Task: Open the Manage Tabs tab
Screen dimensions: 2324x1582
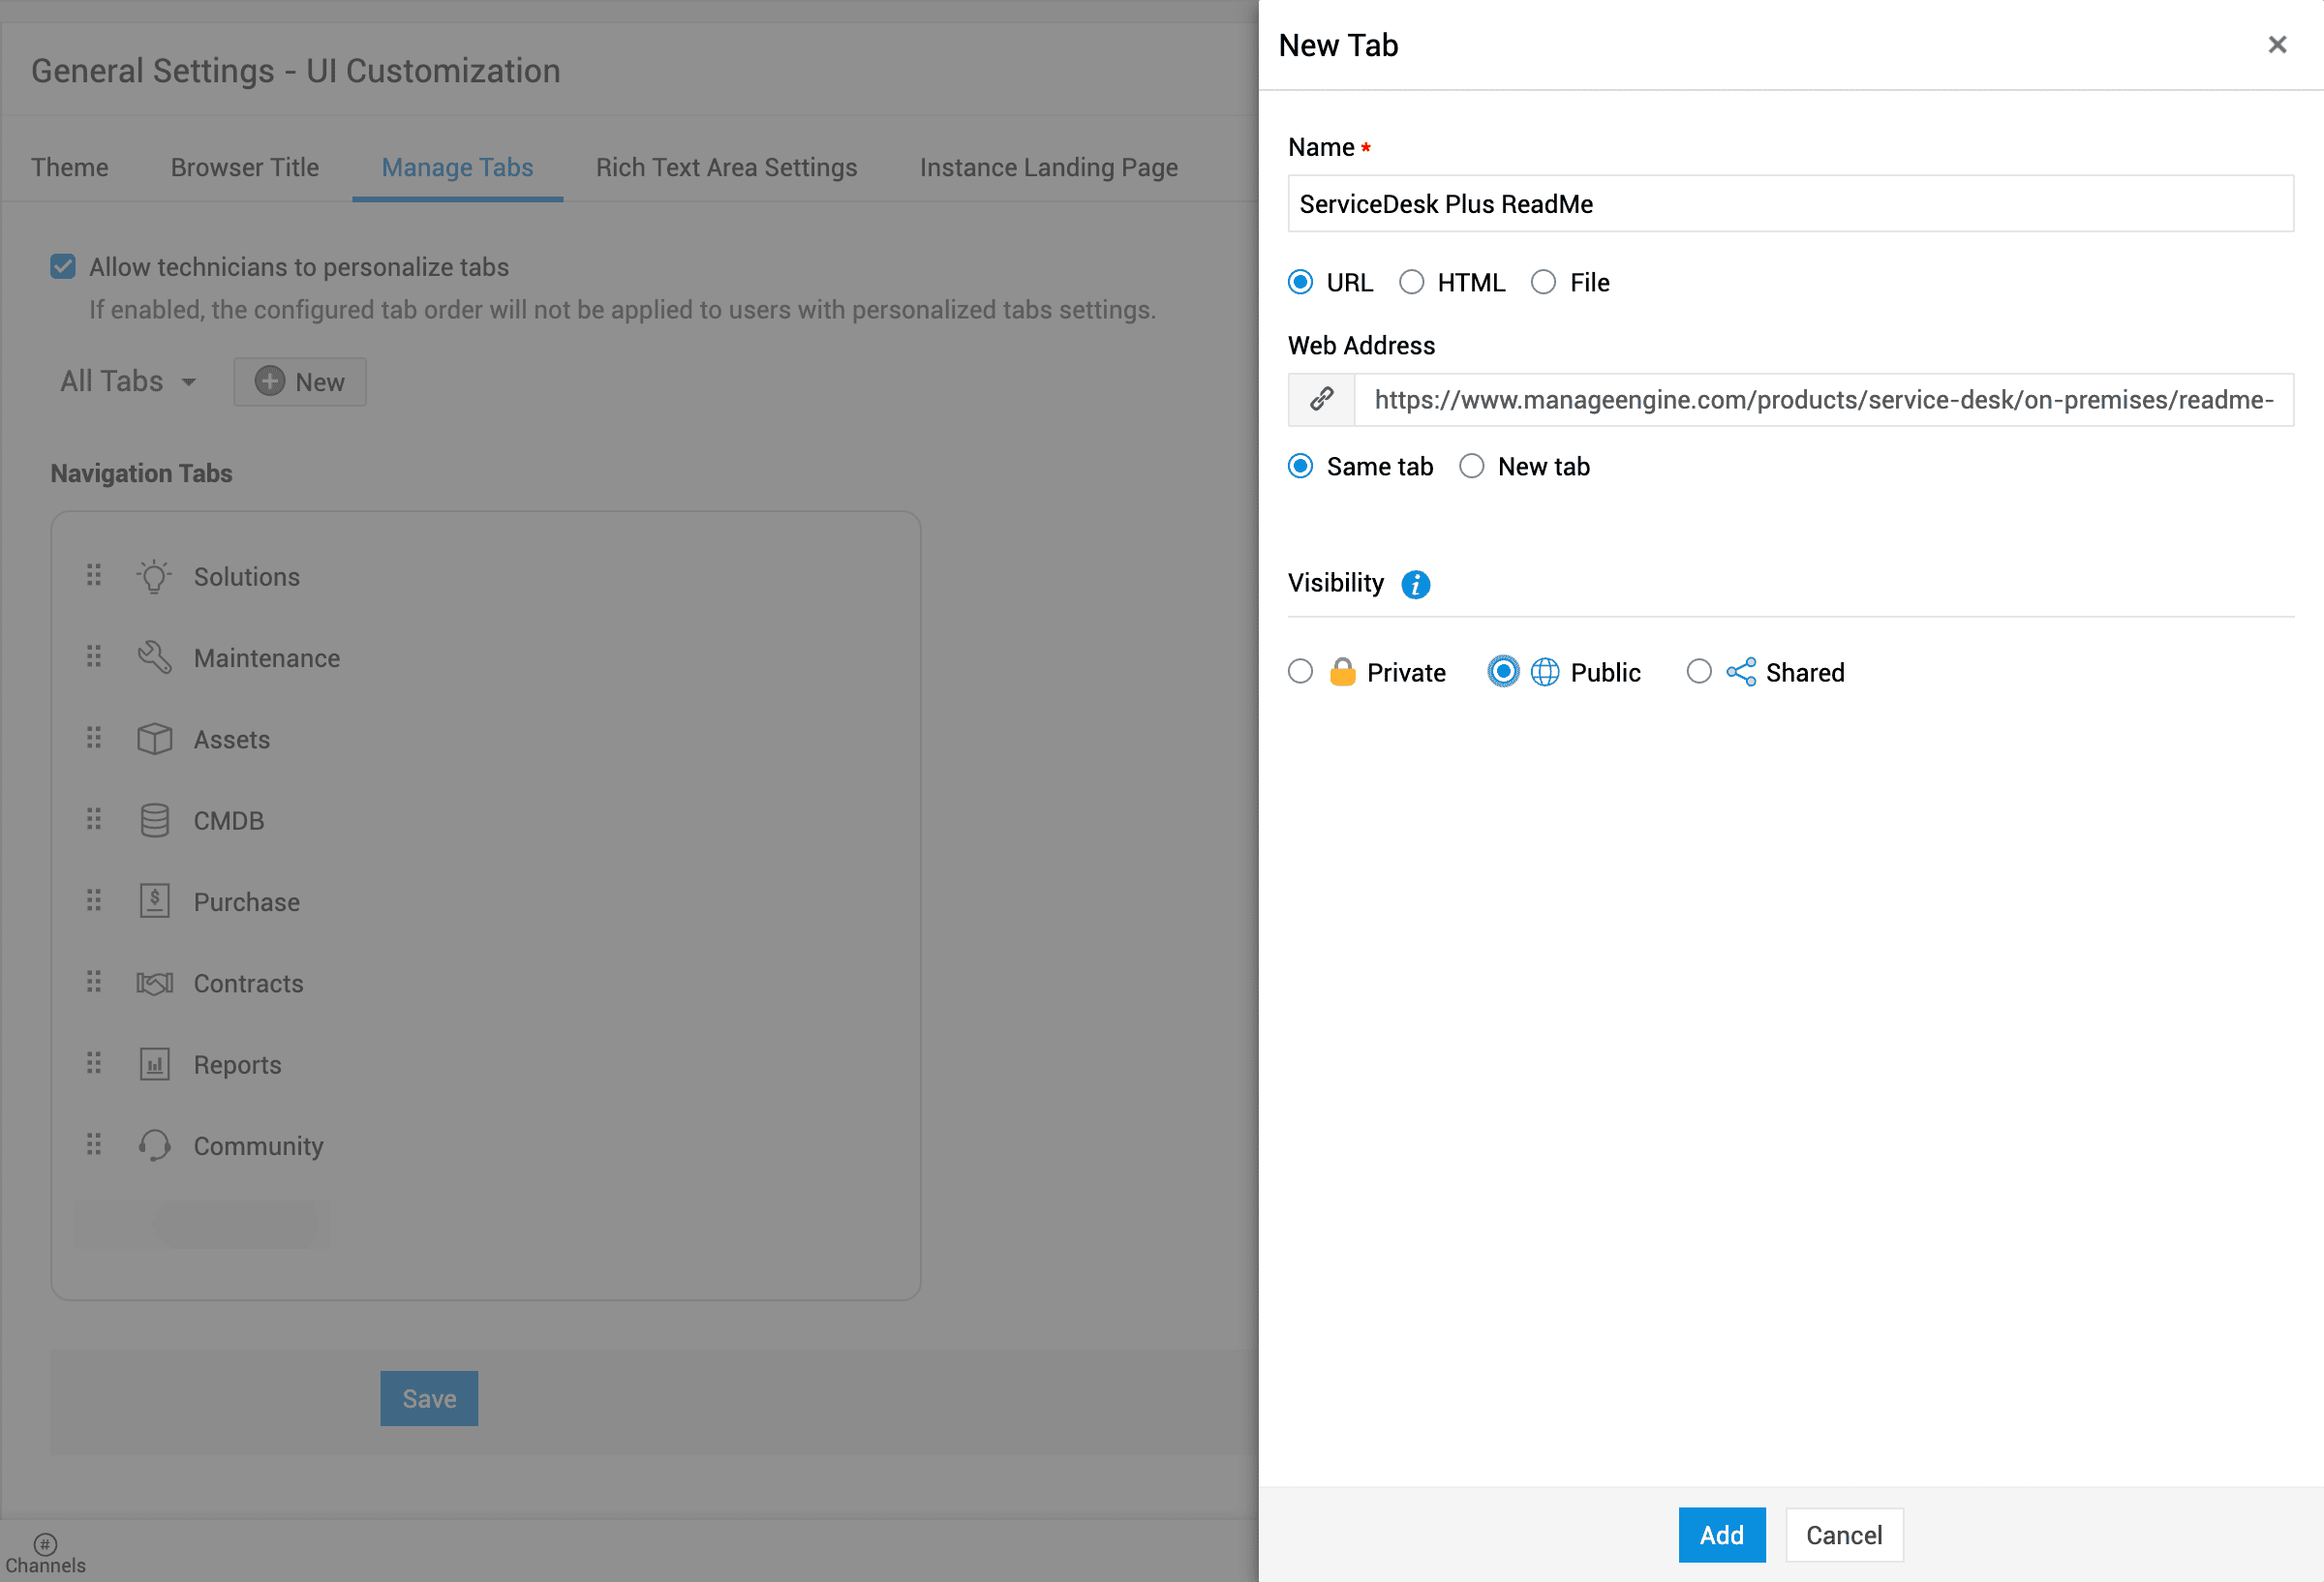Action: pyautogui.click(x=457, y=167)
